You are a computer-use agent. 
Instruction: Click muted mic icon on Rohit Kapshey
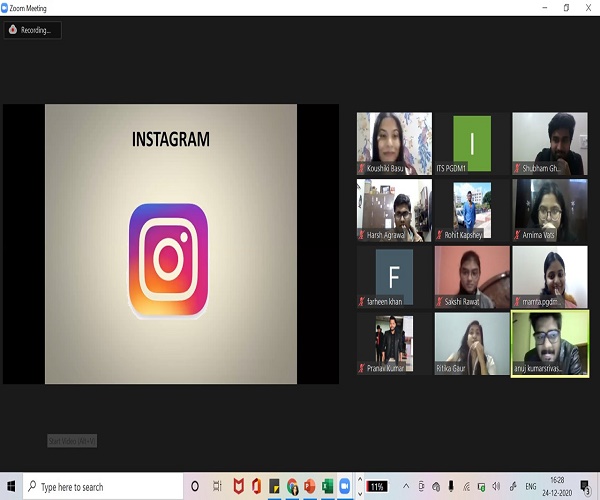pos(439,235)
